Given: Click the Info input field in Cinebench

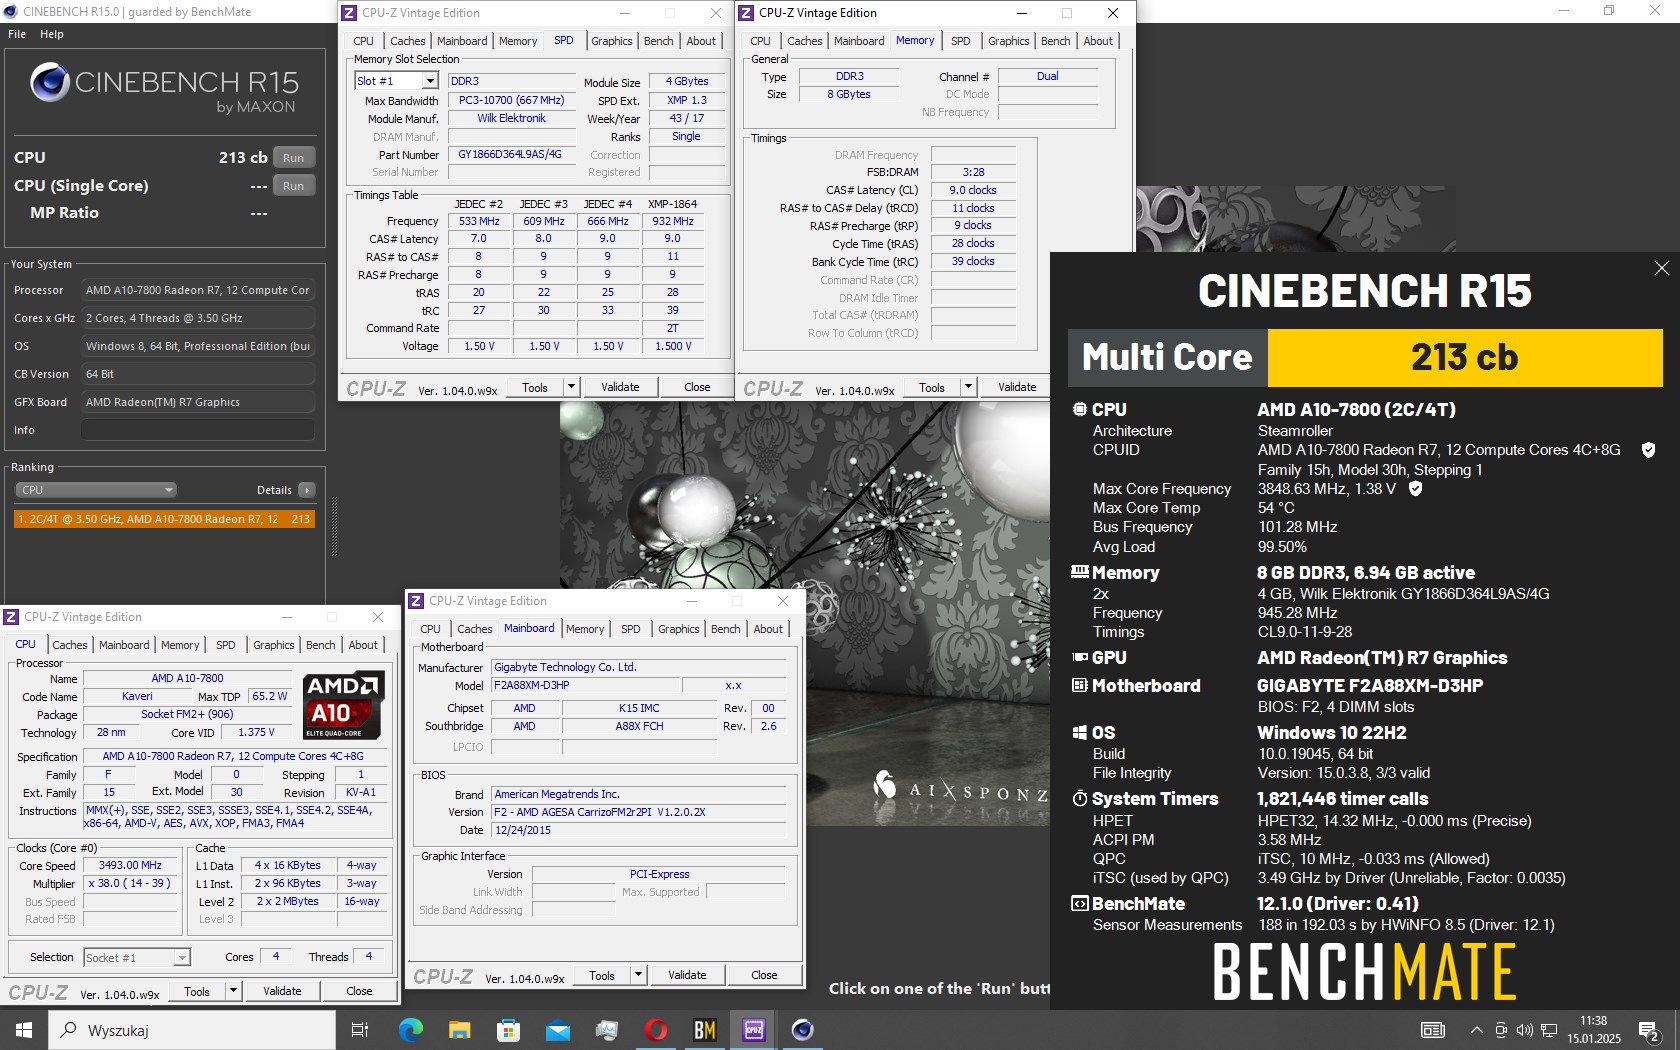Looking at the screenshot, I should point(198,430).
